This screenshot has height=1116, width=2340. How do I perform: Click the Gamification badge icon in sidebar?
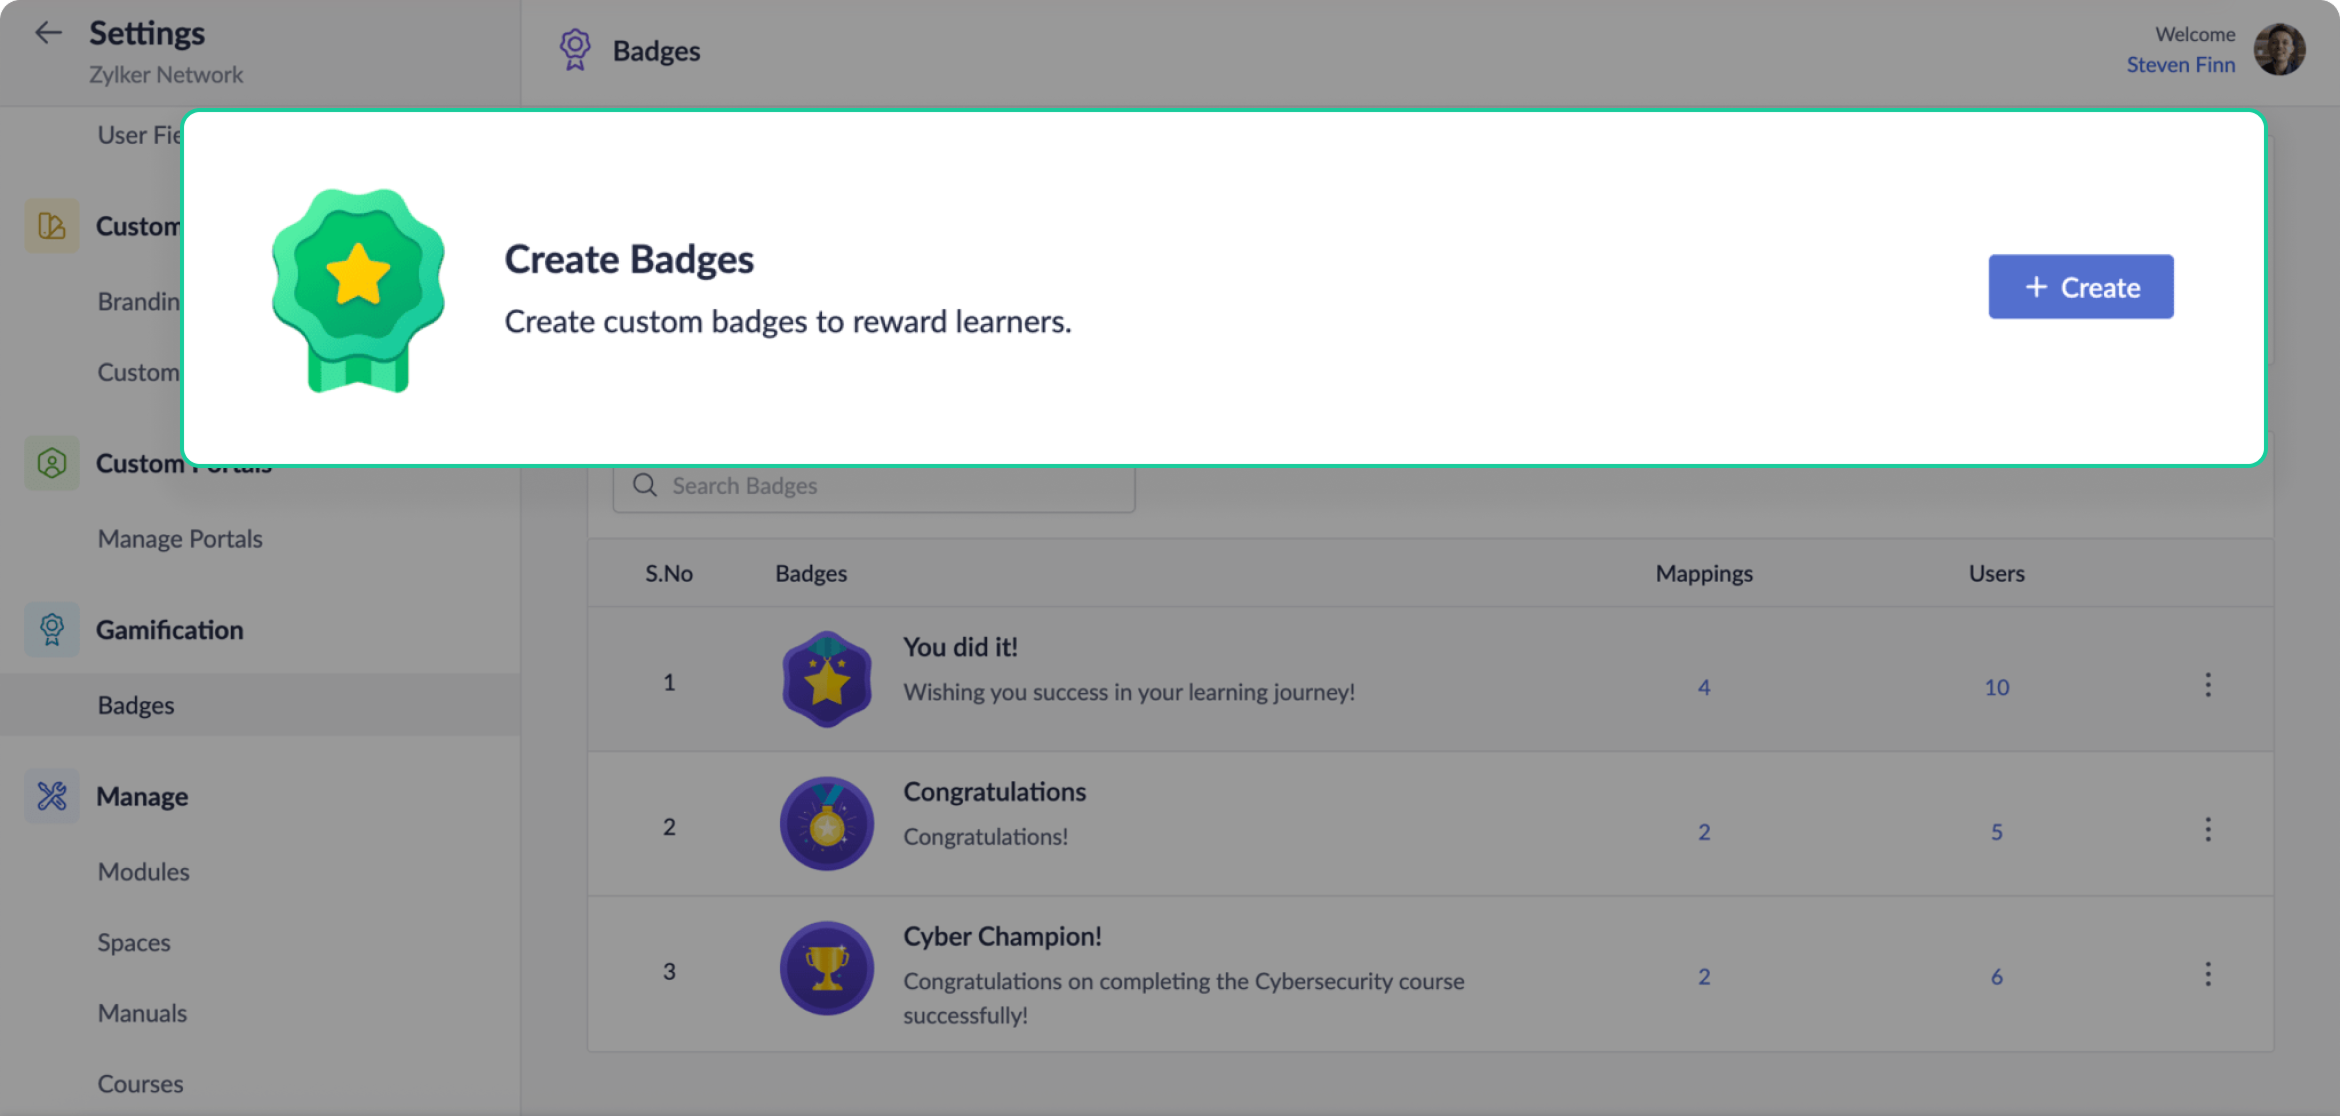[50, 629]
